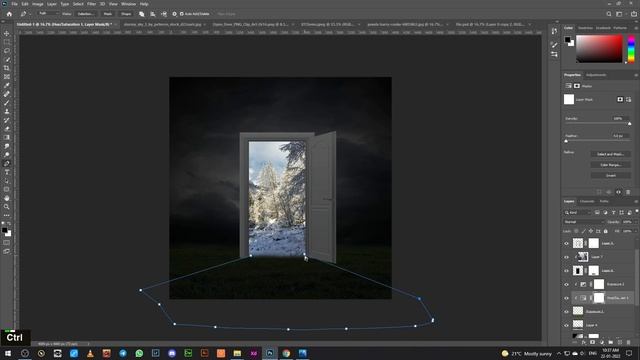The width and height of the screenshot is (640, 360).
Task: Select the Rectangle shape tool
Action: tap(7, 189)
